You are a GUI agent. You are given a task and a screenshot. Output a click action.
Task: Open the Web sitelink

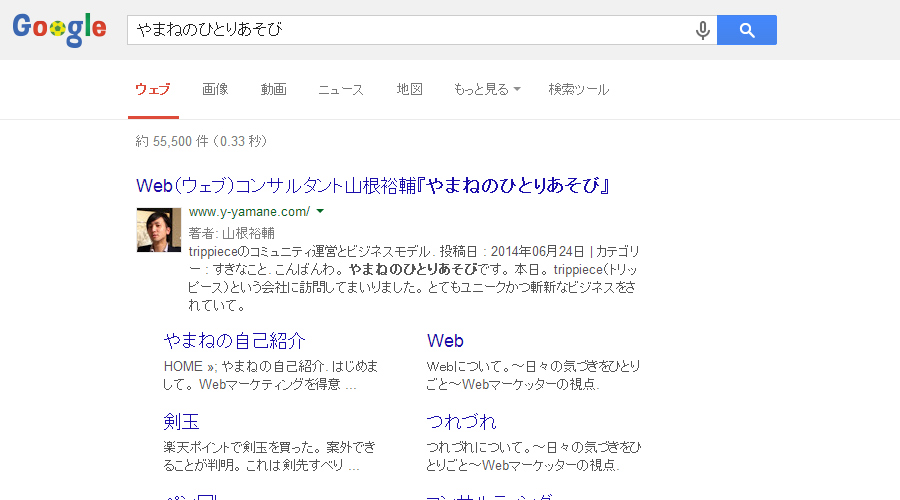point(445,341)
